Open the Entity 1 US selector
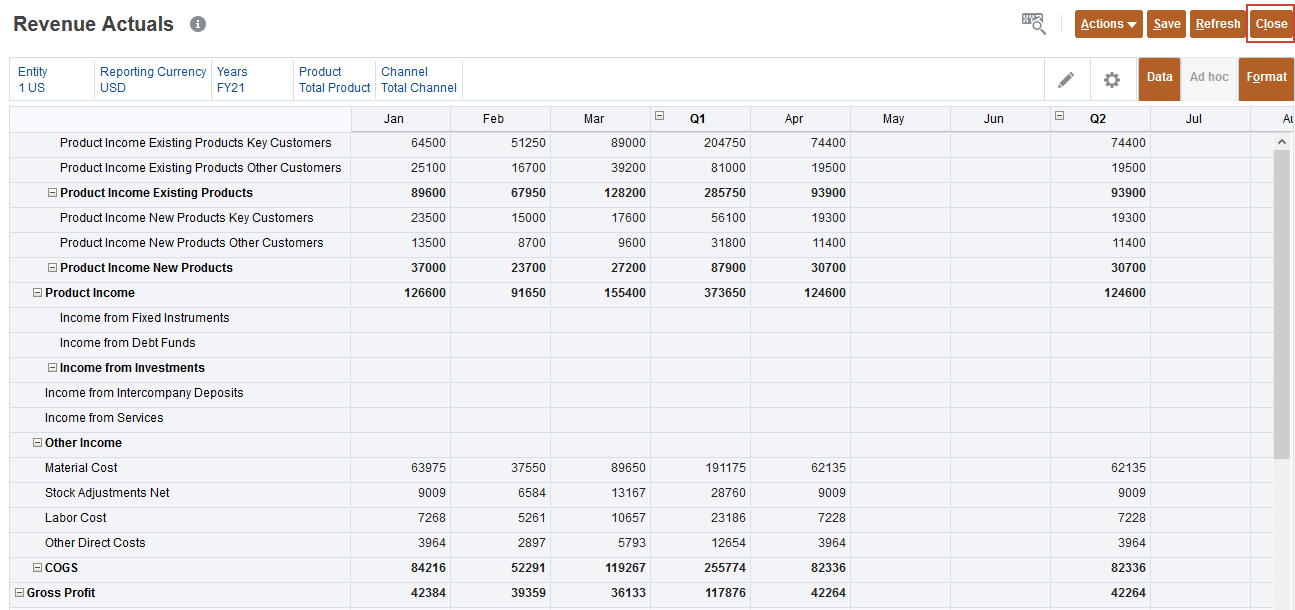Viewport: 1295px width, 610px height. (33, 80)
